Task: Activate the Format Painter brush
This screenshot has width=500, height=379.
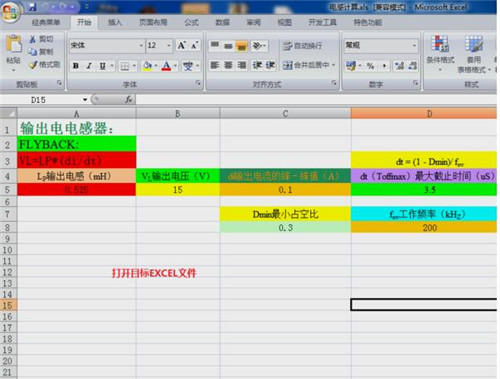Action: [33, 64]
